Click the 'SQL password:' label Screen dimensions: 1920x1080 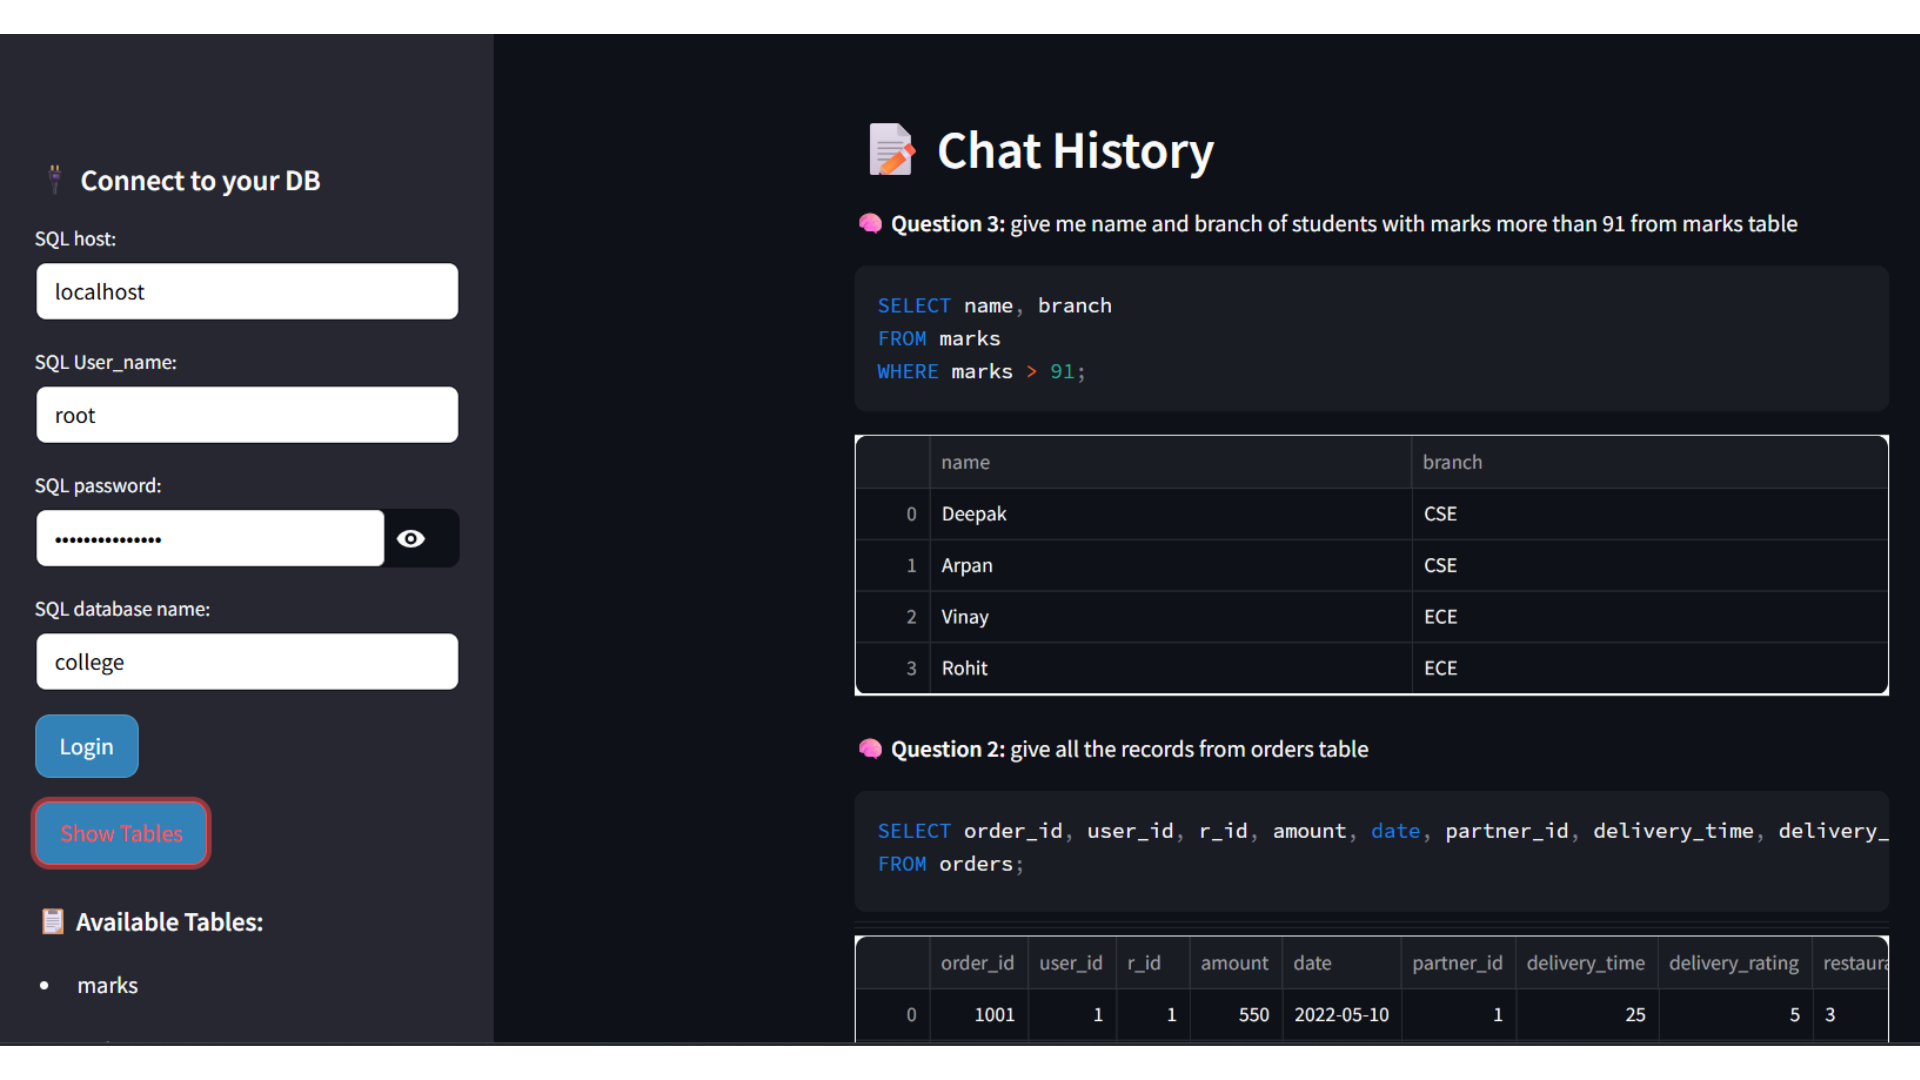tap(98, 486)
